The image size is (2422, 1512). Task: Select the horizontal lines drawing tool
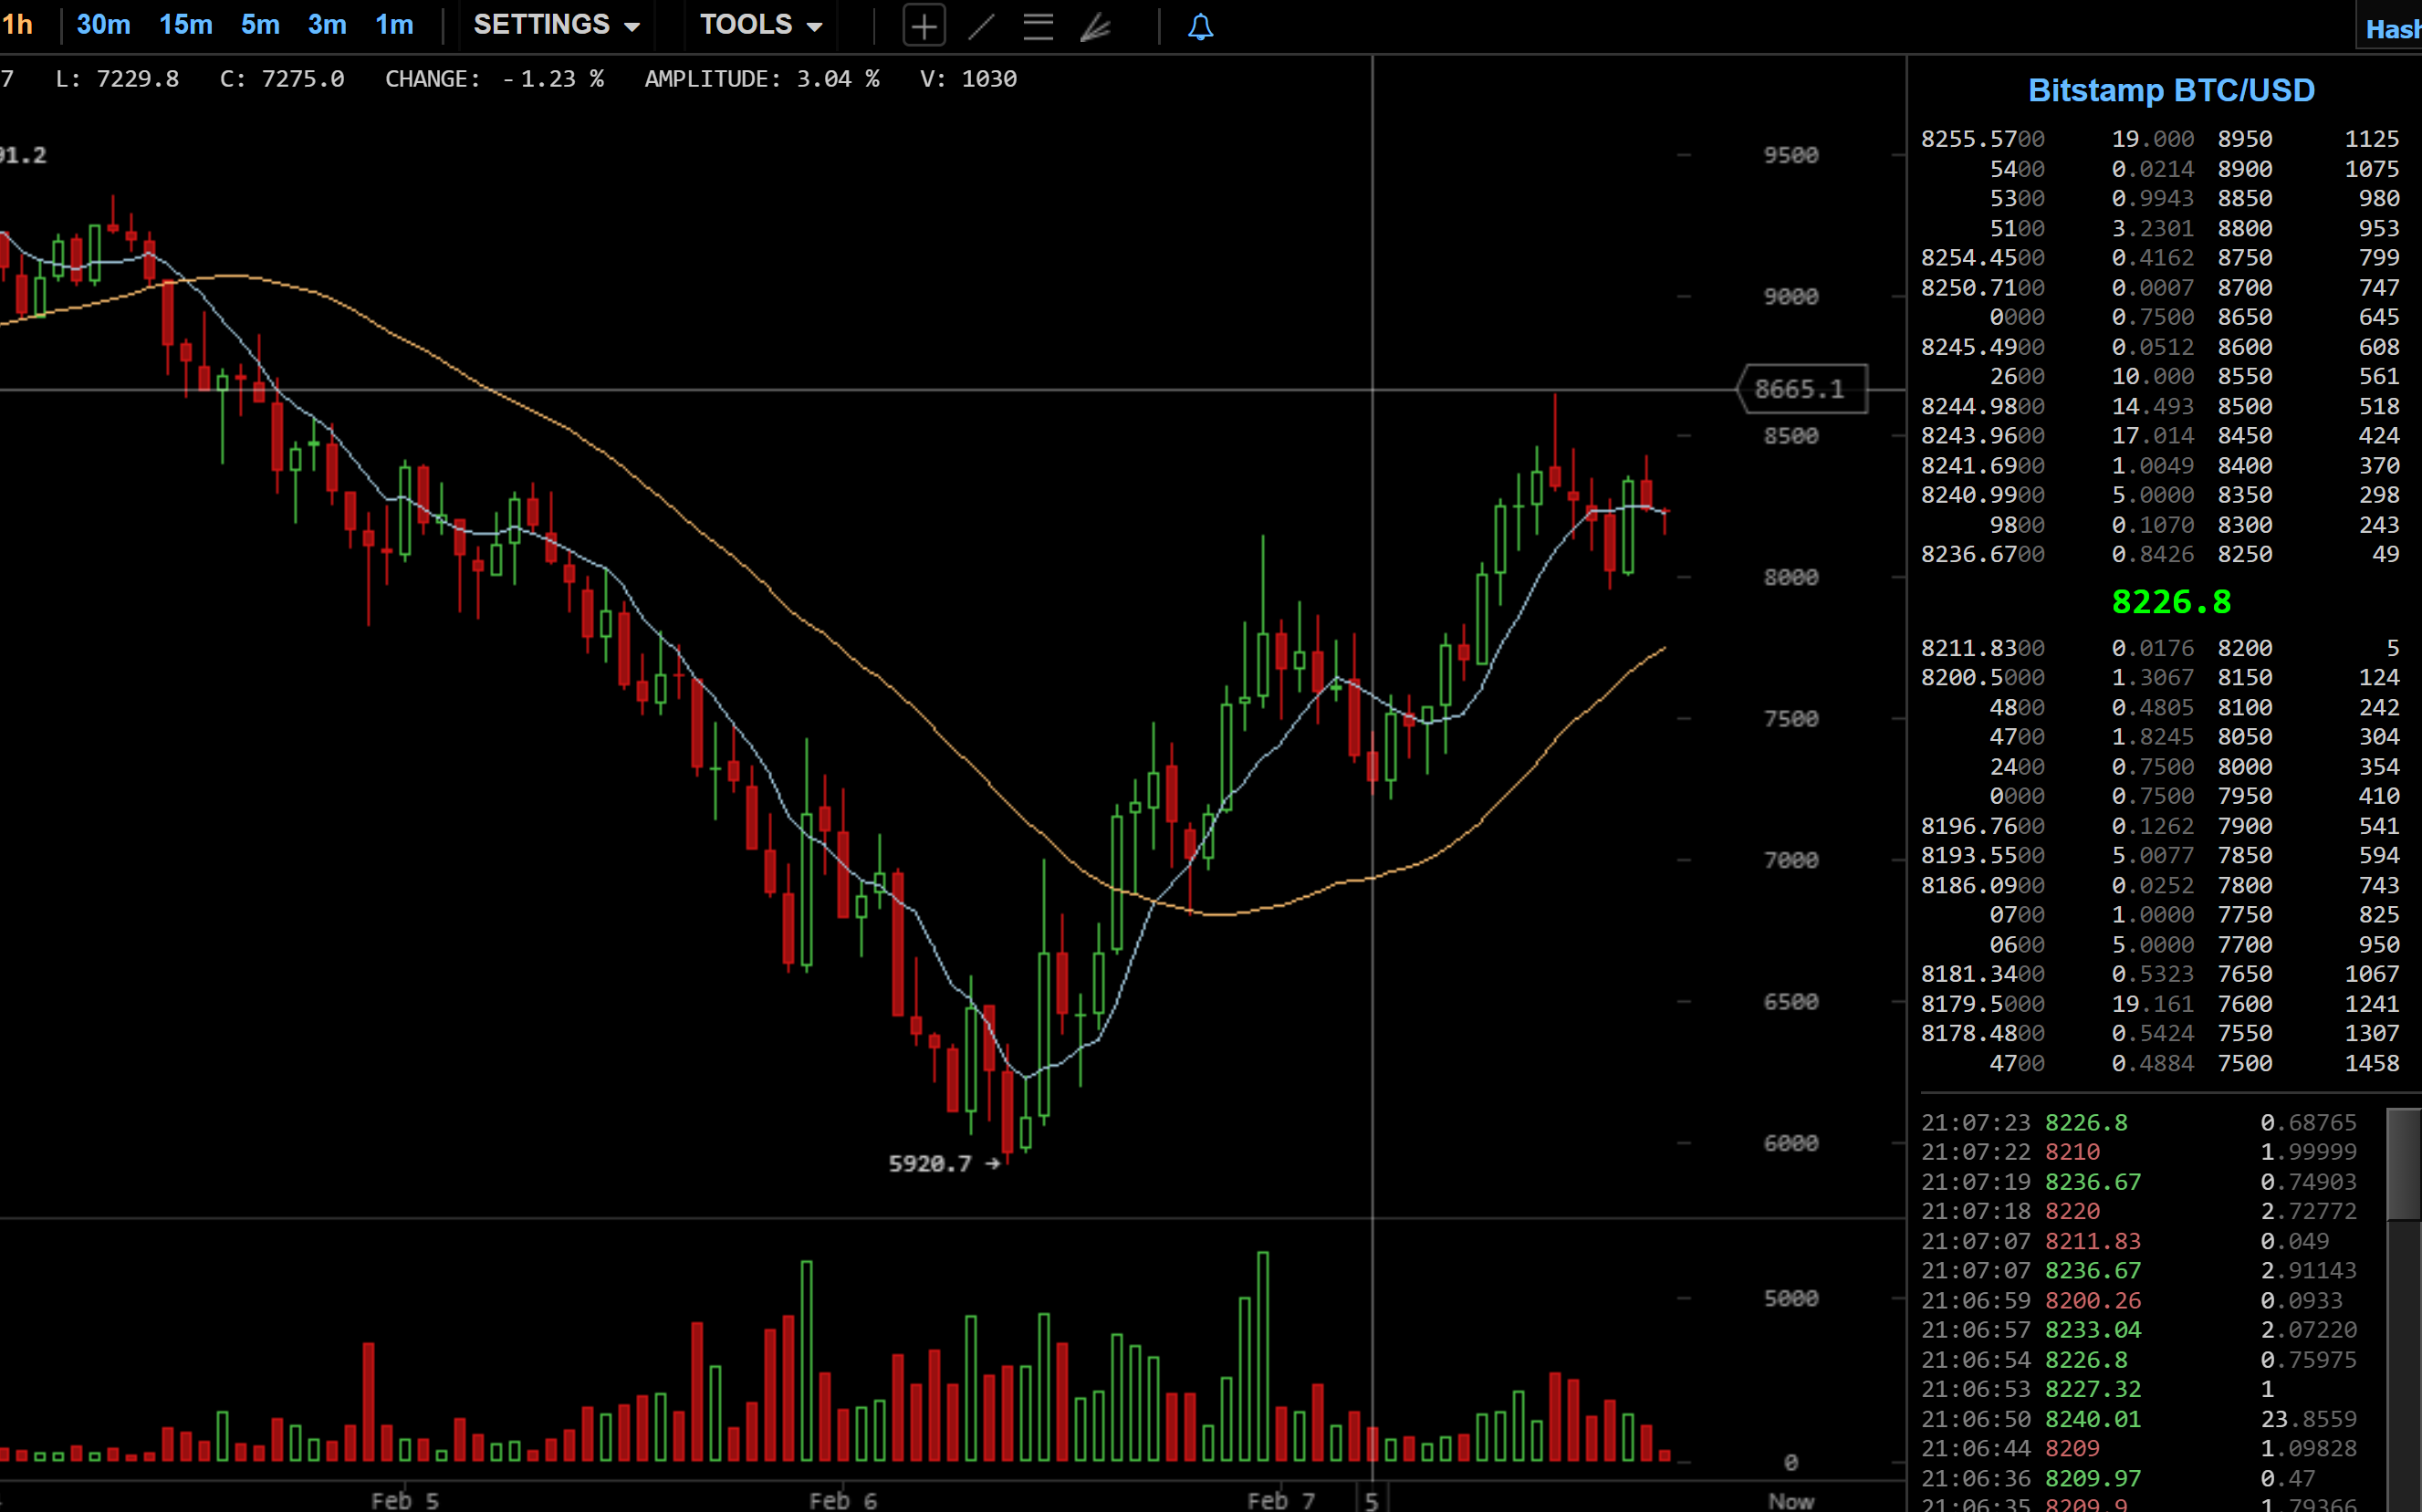click(x=1038, y=26)
